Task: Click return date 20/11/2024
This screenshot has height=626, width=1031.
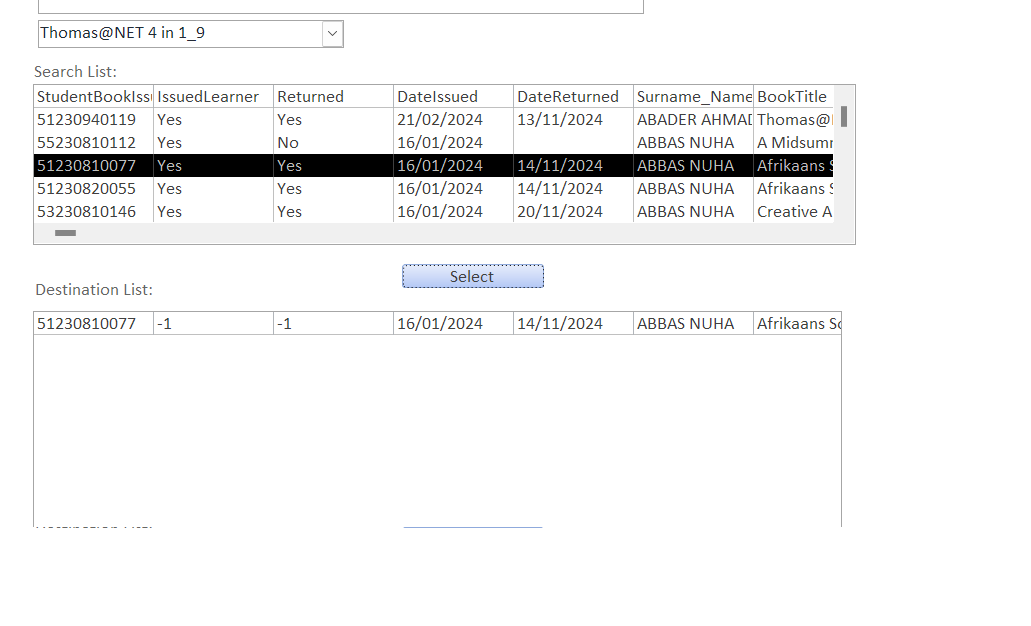Action: (x=560, y=212)
